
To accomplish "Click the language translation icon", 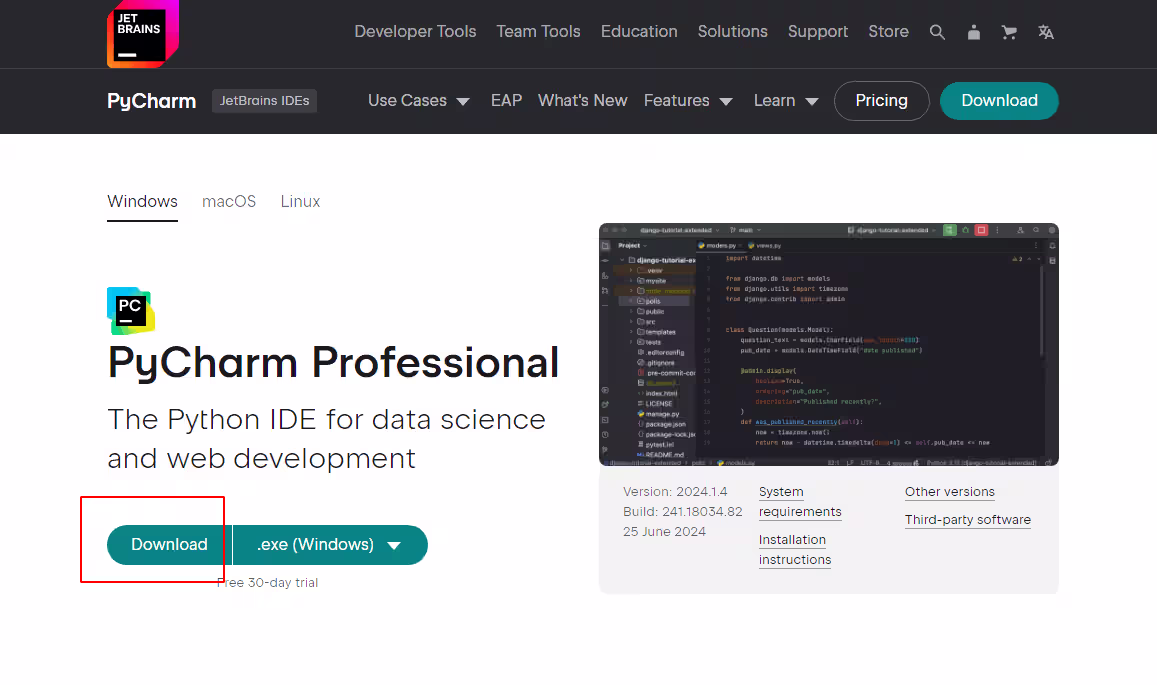I will pyautogui.click(x=1046, y=32).
